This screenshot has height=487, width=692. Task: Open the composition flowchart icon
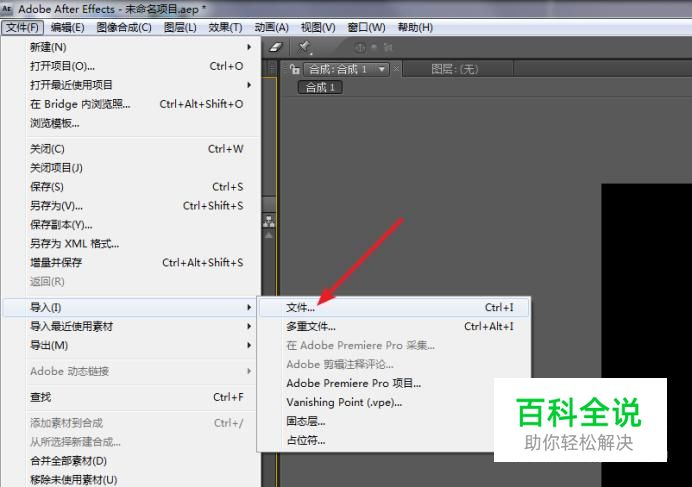point(269,221)
